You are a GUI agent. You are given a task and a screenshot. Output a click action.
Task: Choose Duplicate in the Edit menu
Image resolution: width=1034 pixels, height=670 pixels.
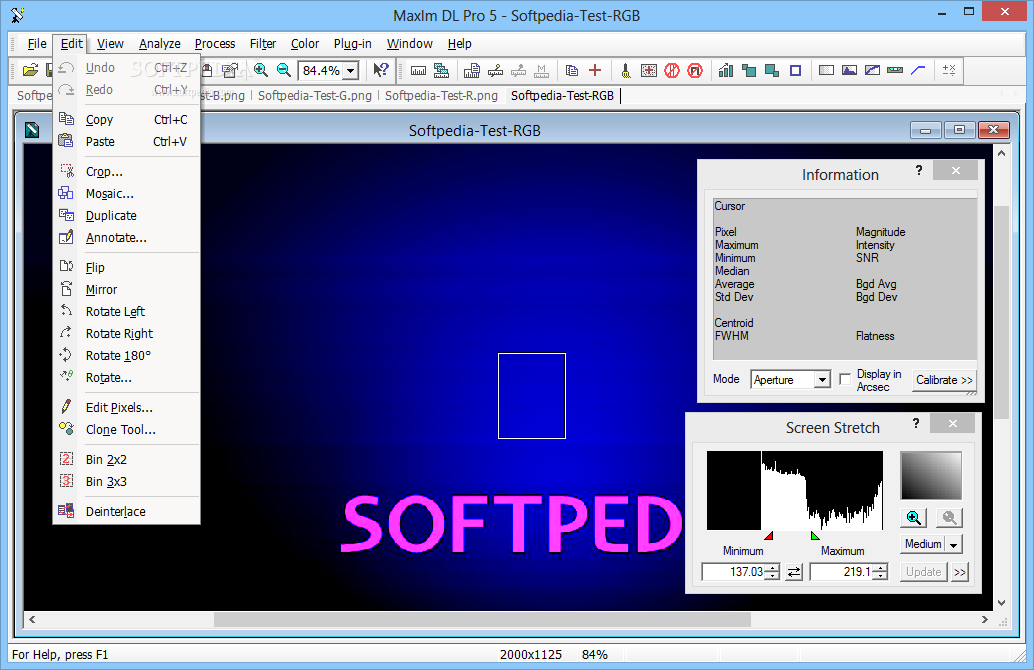pos(126,215)
